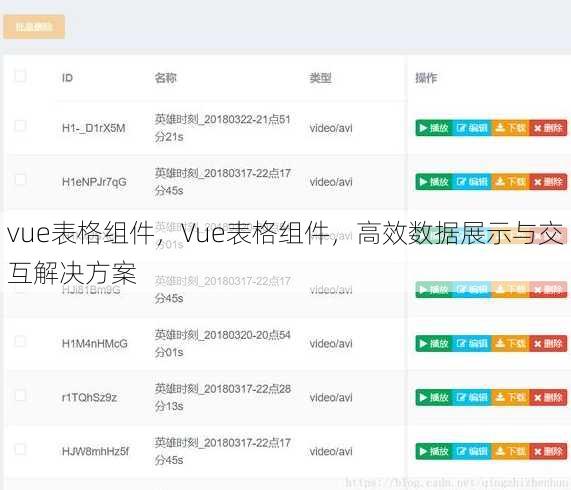Screen dimensions: 571x490
Task: Play the r1TQhSz9z video
Action: tap(434, 397)
